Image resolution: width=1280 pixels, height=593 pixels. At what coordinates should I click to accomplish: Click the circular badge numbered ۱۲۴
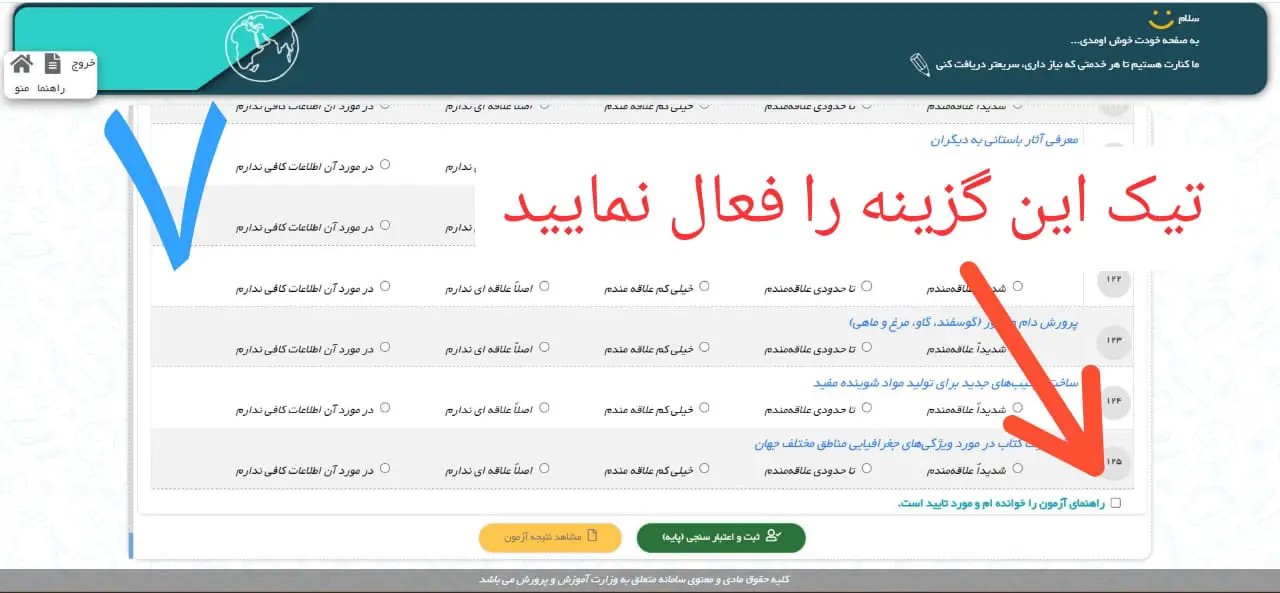point(1113,401)
